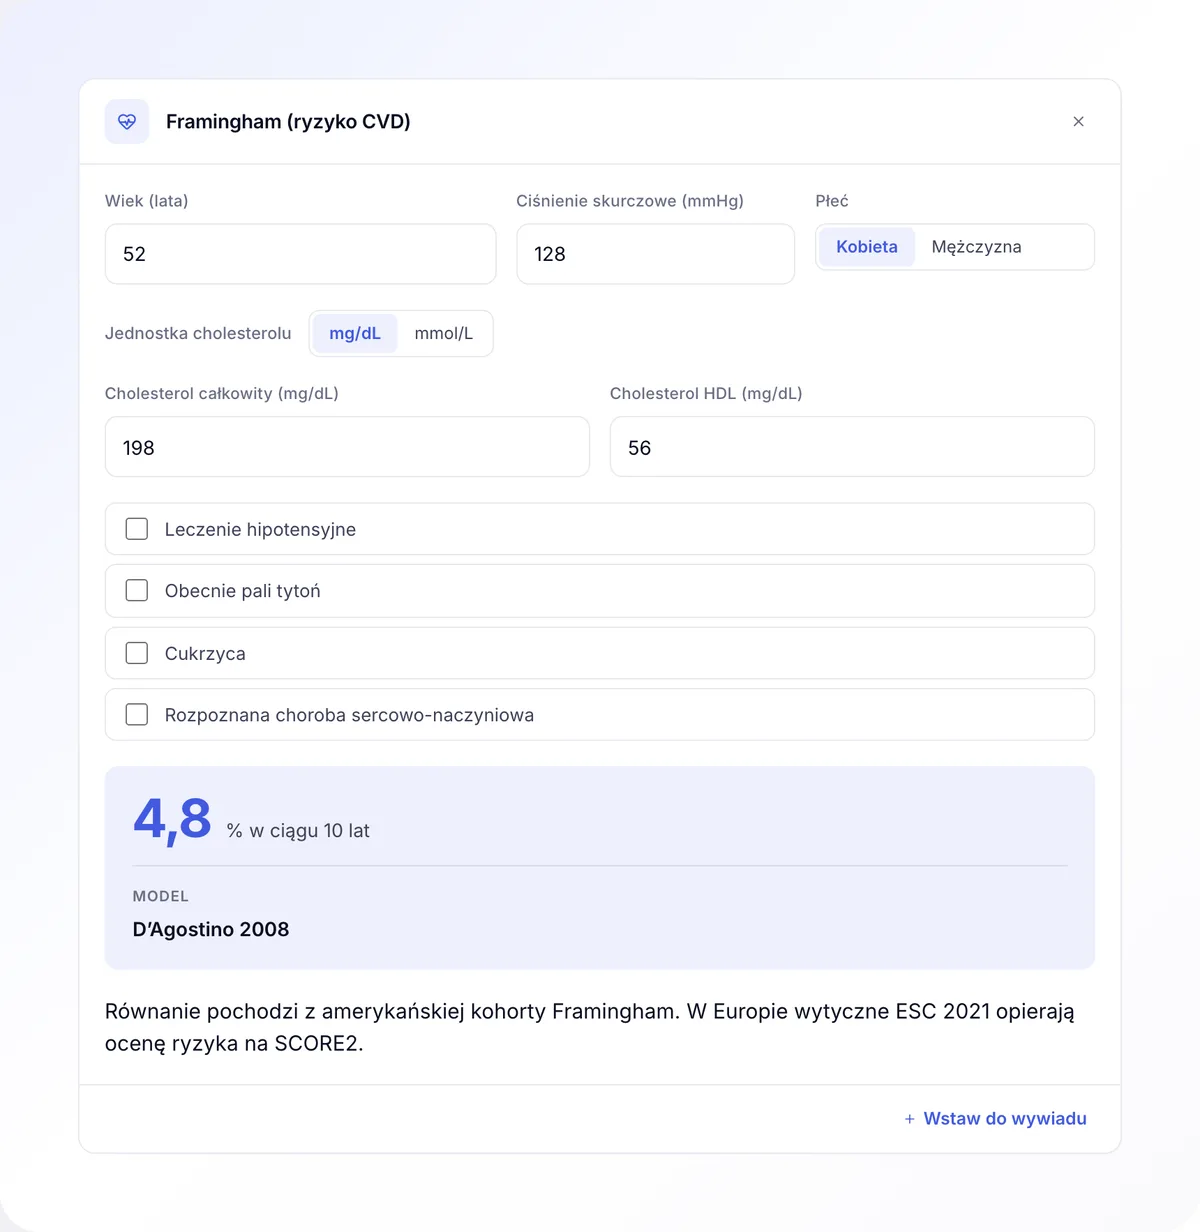1200x1232 pixels.
Task: Click the Jednostka cholesterolu label
Action: [198, 334]
